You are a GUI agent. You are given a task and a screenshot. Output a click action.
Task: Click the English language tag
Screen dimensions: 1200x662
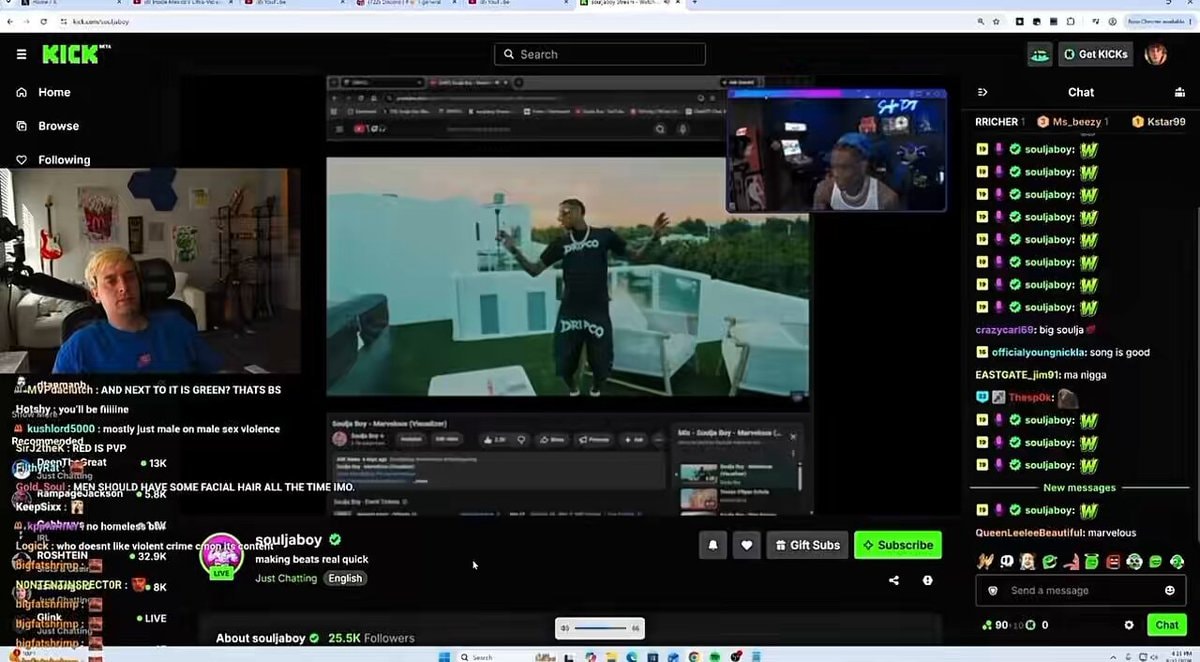click(345, 578)
